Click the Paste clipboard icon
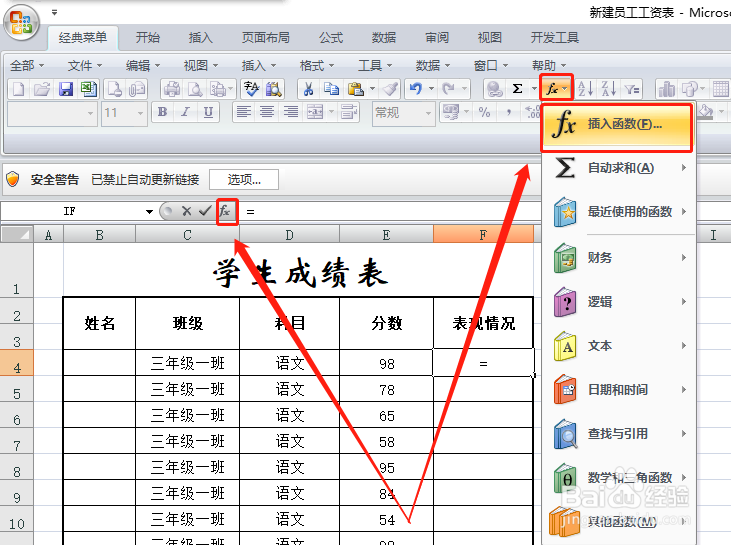 [x=356, y=89]
